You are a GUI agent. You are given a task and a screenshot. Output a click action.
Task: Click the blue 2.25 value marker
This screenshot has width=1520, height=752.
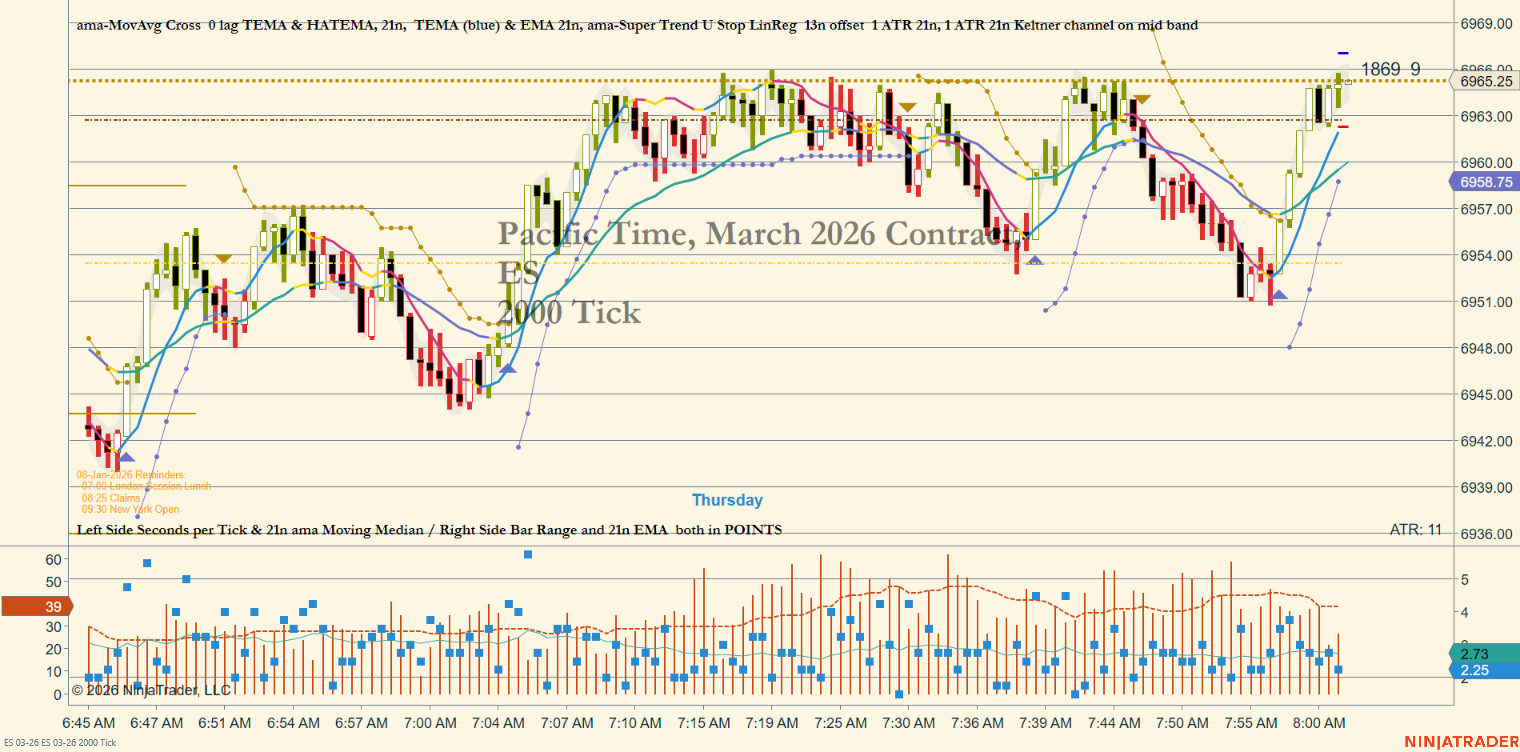[1484, 671]
